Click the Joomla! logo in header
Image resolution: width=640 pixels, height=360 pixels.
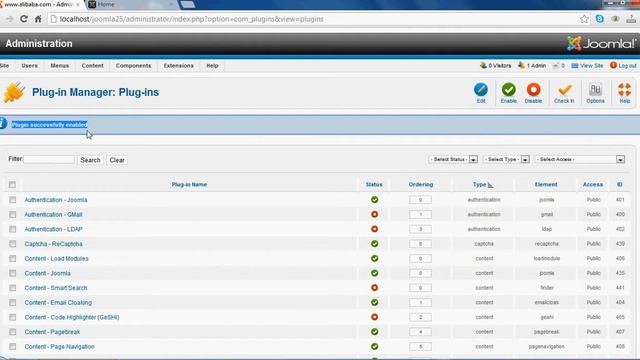click(601, 43)
